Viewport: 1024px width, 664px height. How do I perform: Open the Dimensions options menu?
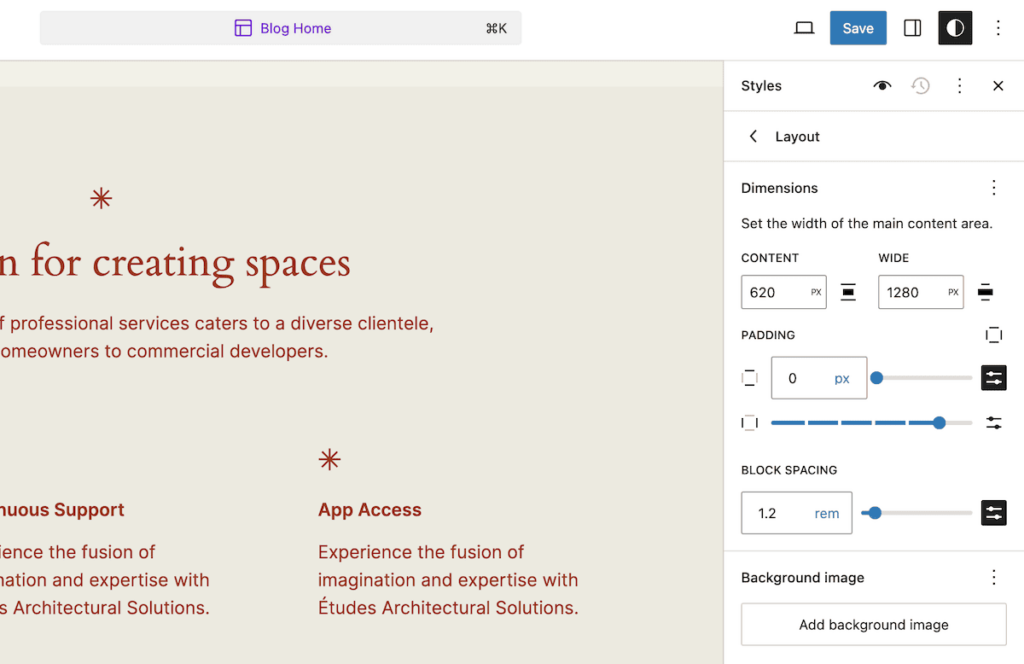point(994,188)
